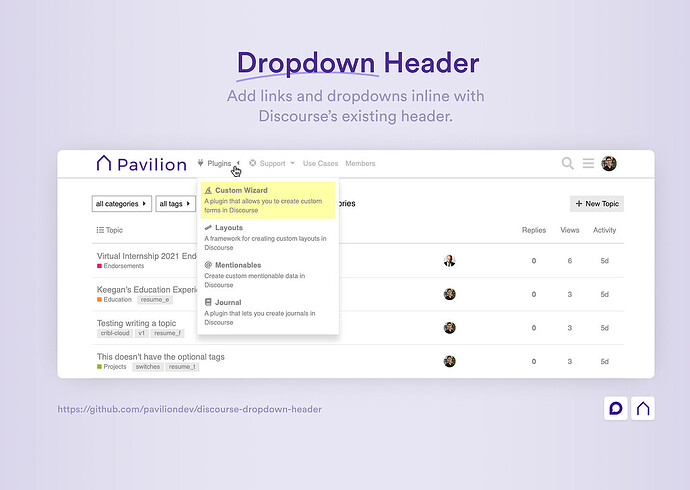Viewport: 690px width, 490px height.
Task: Click the Layouts ruler icon
Action: [208, 227]
